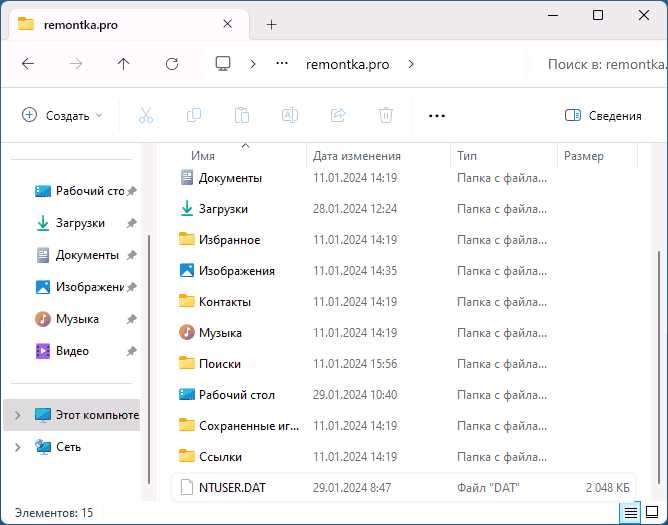Click the Share icon in toolbar
This screenshot has width=668, height=525.
338,115
